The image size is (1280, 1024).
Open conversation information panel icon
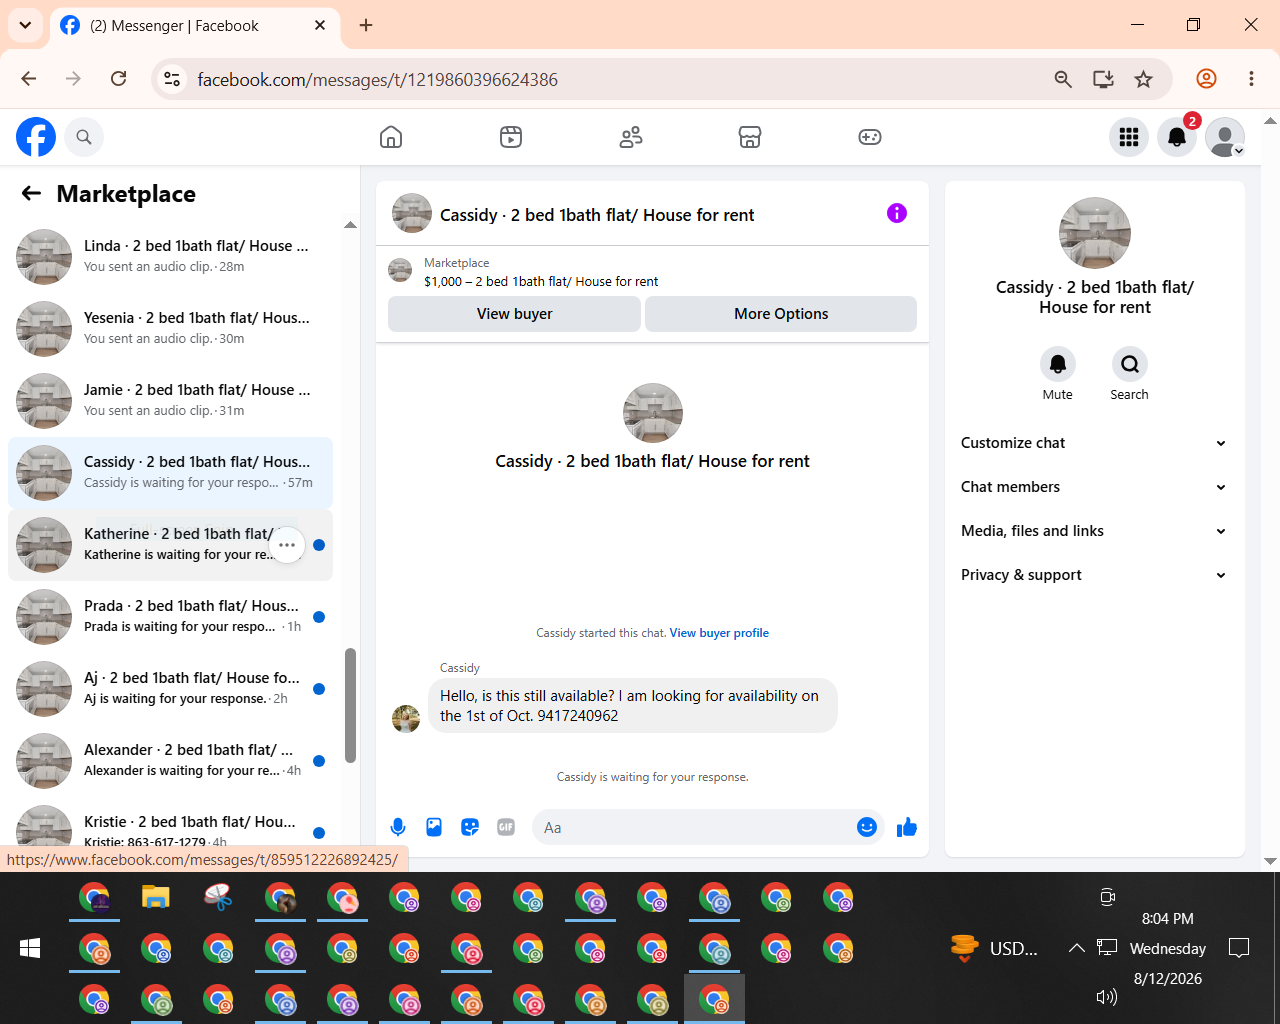(x=897, y=213)
